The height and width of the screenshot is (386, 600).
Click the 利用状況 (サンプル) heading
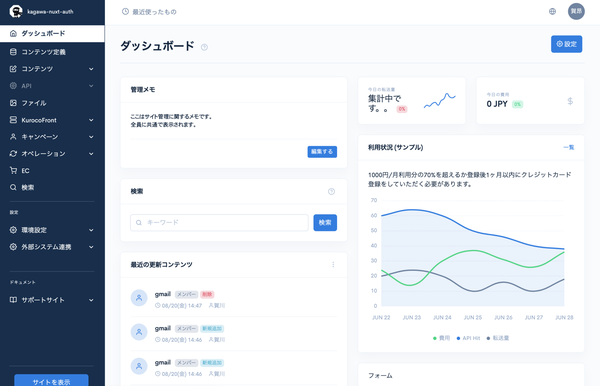click(395, 147)
